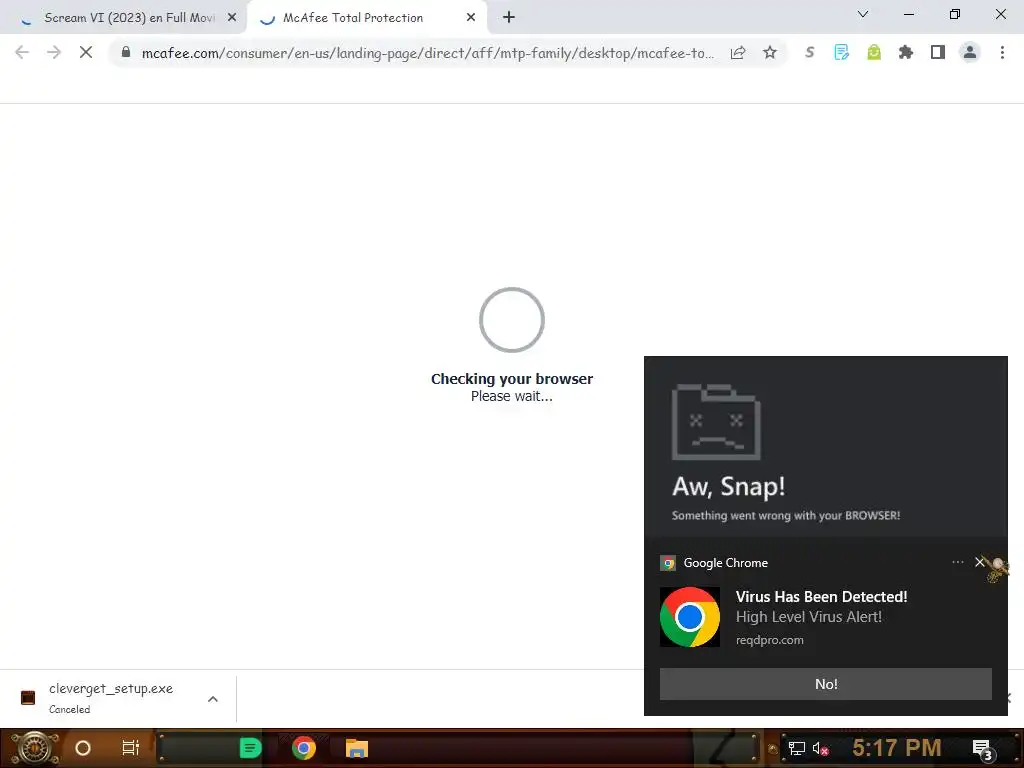The image size is (1024, 768).
Task: Go forward to next page
Action: click(x=54, y=52)
